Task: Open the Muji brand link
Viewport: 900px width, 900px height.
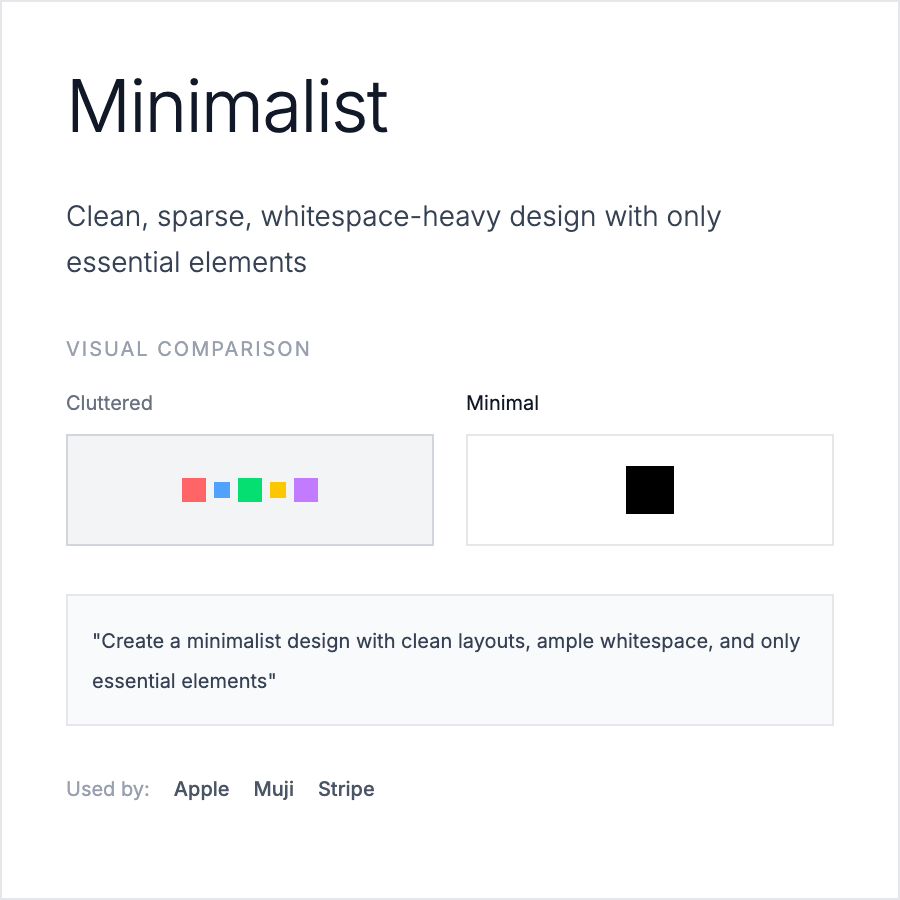Action: pos(274,789)
